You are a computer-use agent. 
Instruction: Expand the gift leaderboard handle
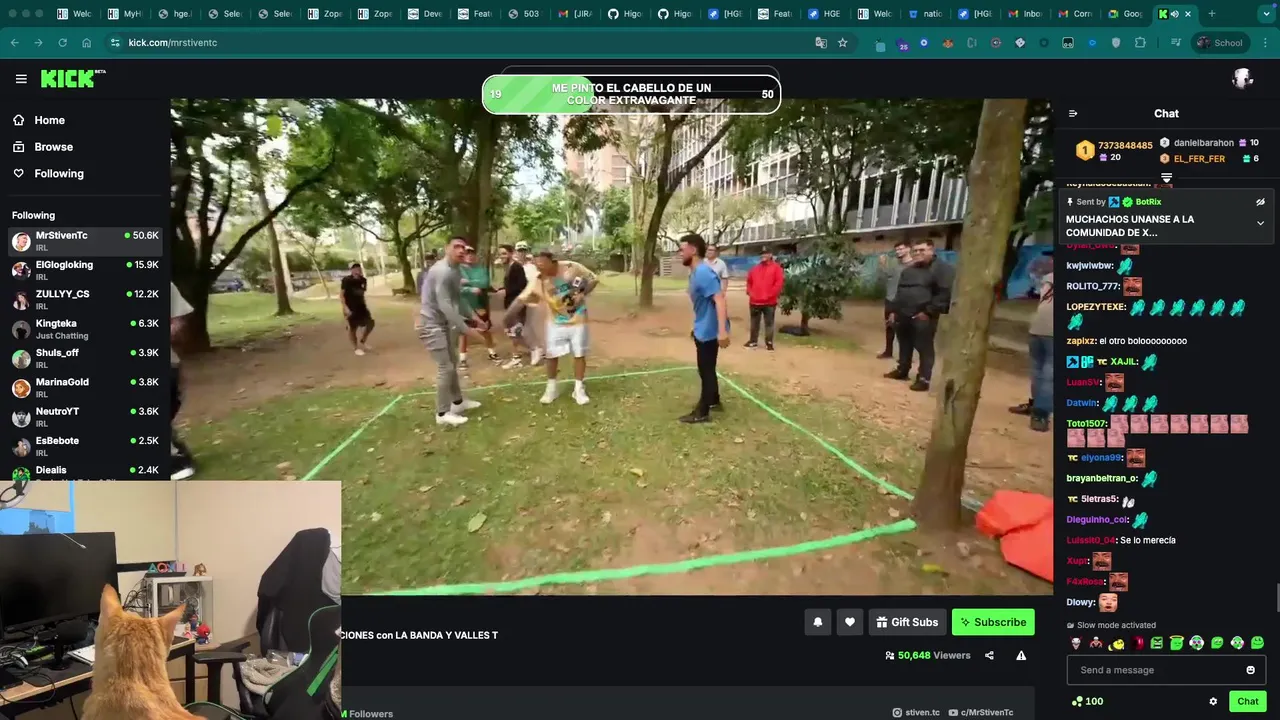[x=1166, y=178]
